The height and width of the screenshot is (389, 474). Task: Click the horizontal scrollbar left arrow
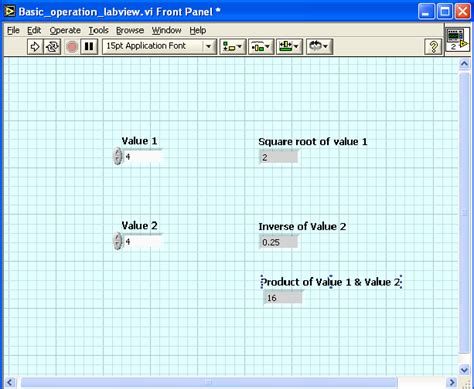click(x=10, y=382)
